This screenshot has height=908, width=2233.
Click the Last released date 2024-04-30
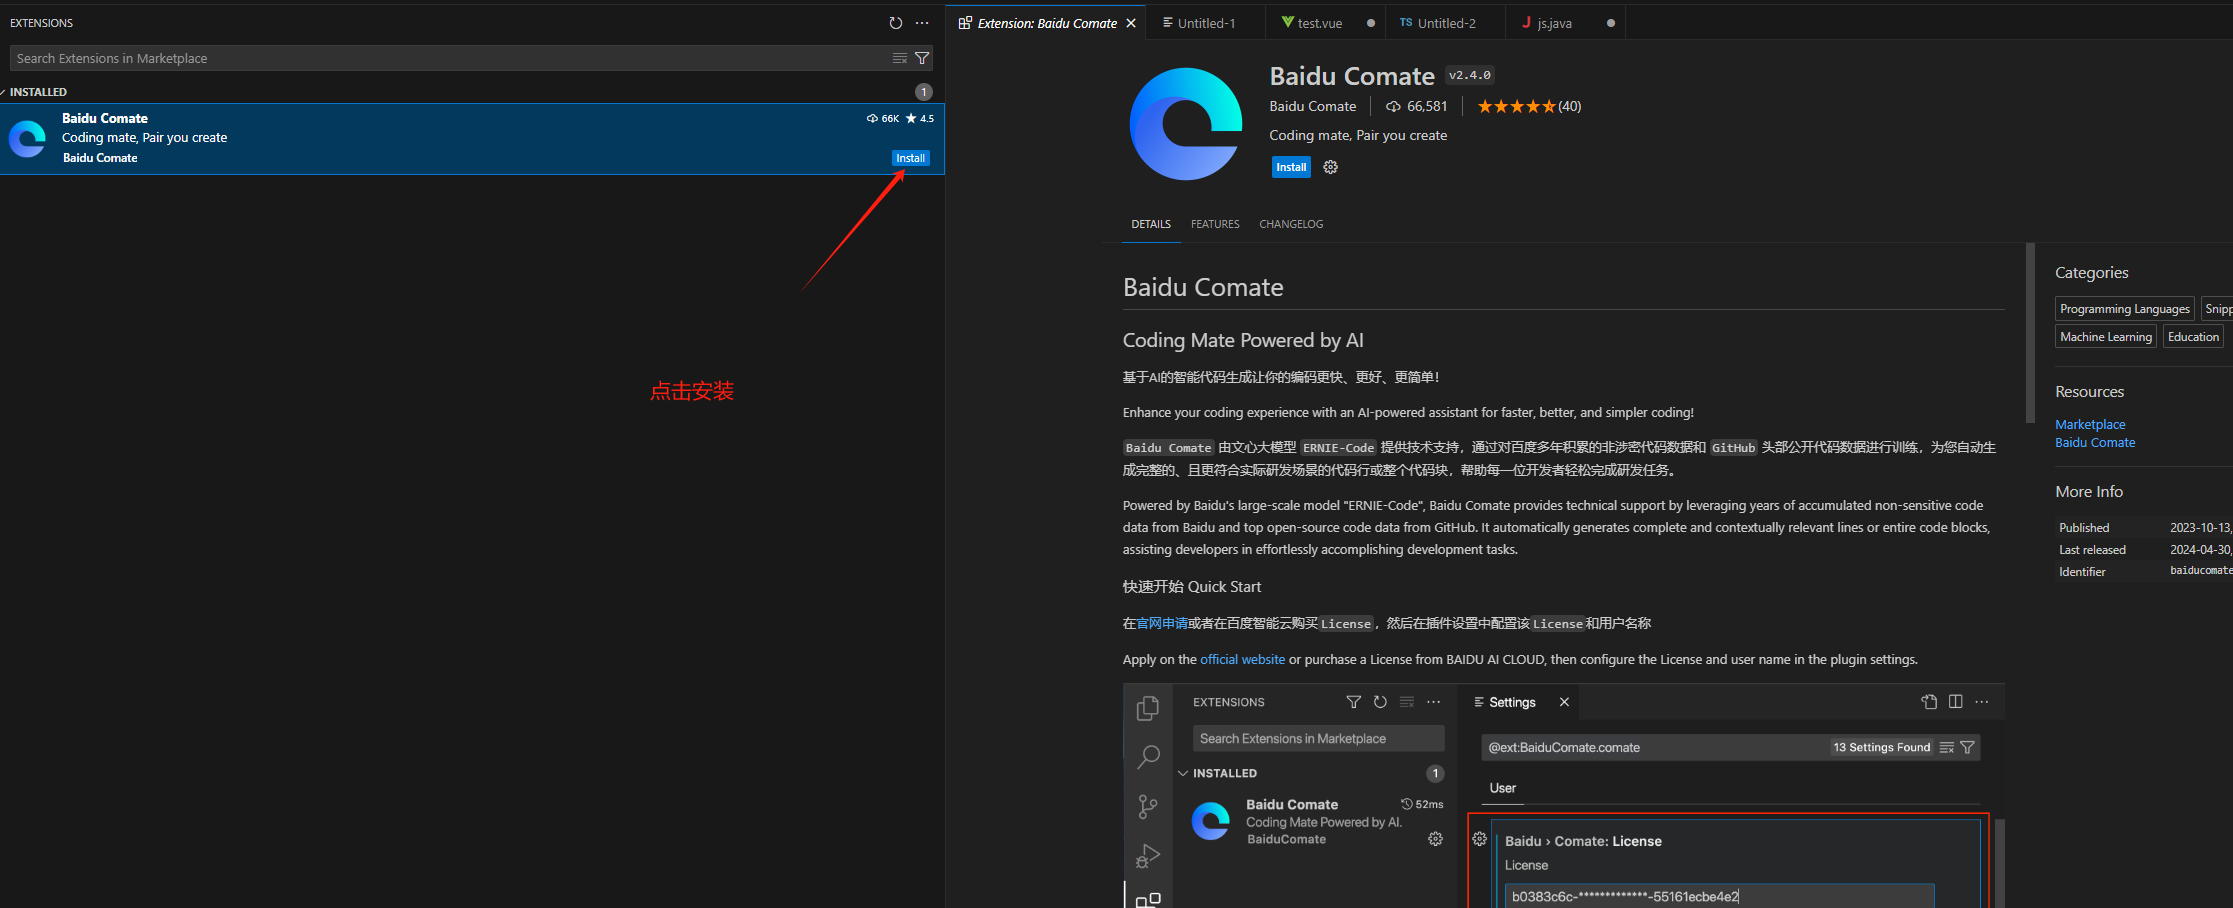click(2200, 550)
